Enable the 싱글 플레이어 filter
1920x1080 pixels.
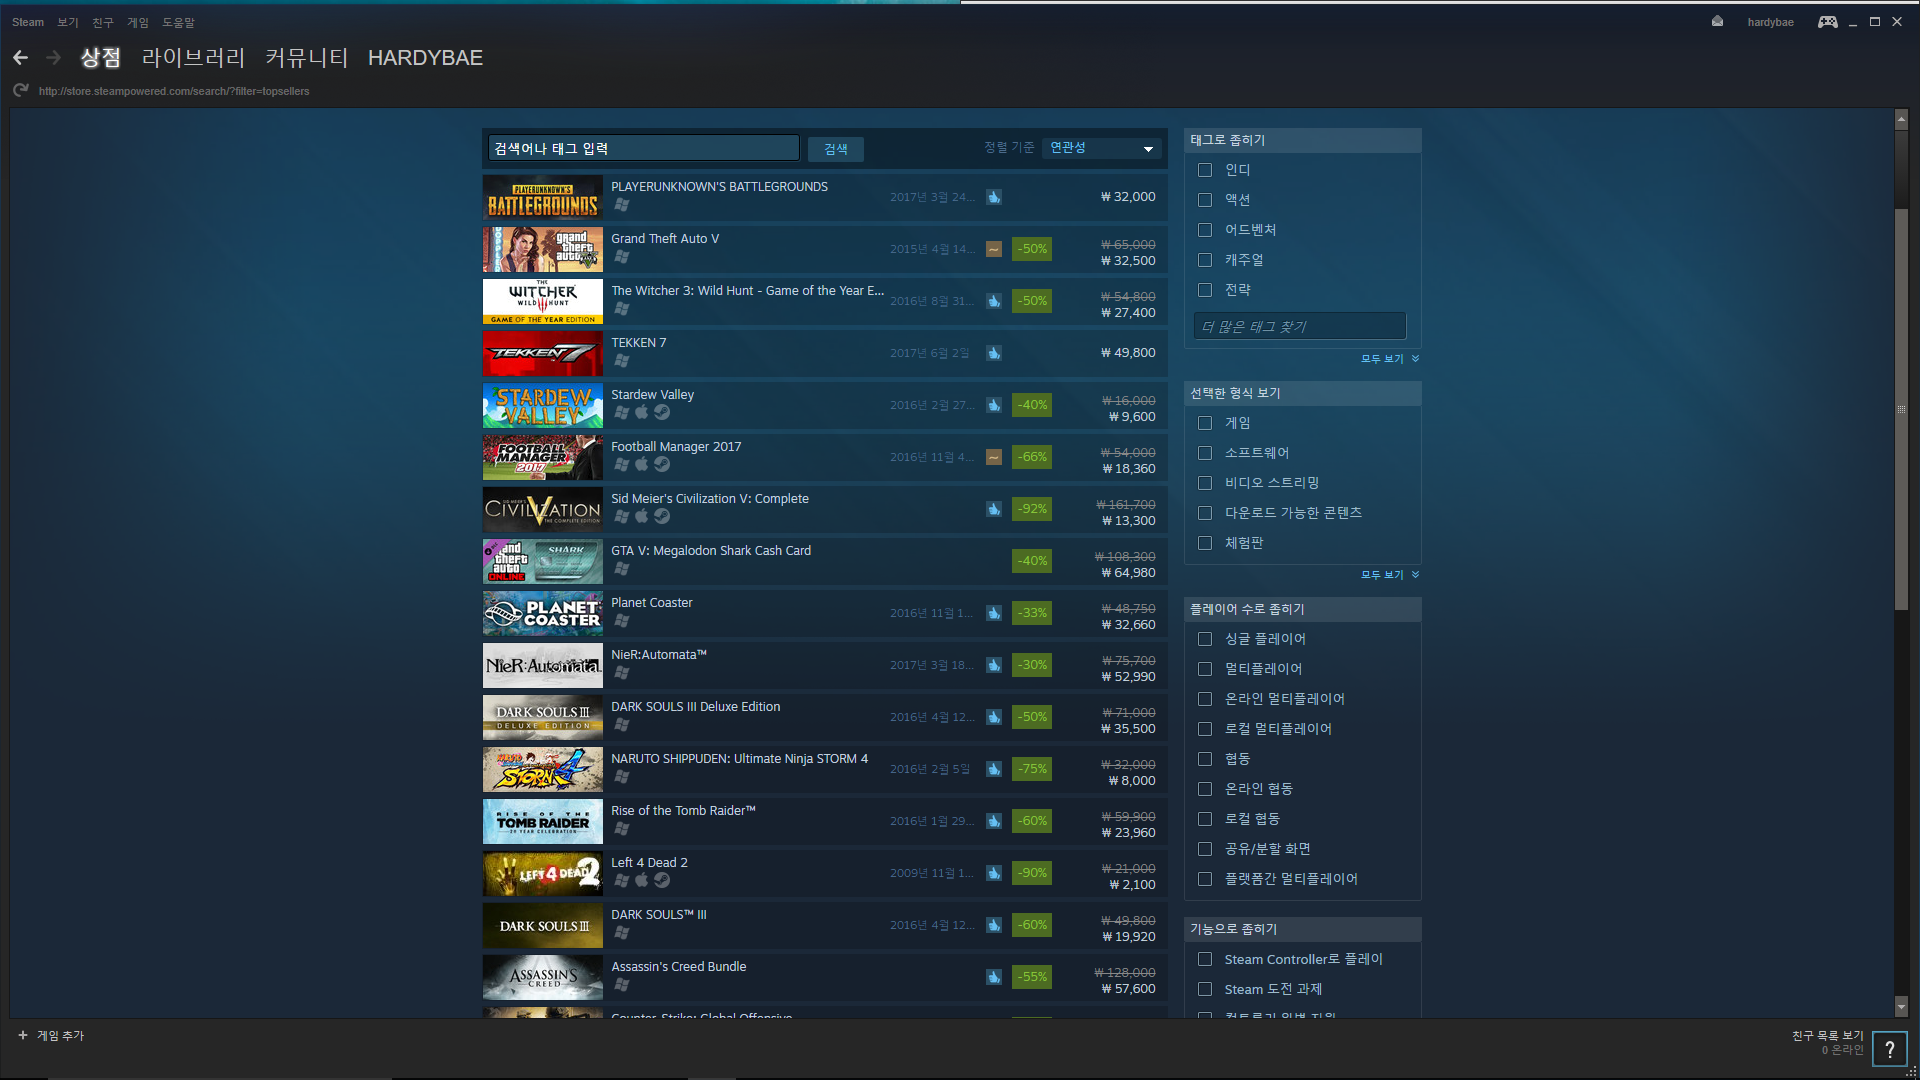click(1205, 639)
